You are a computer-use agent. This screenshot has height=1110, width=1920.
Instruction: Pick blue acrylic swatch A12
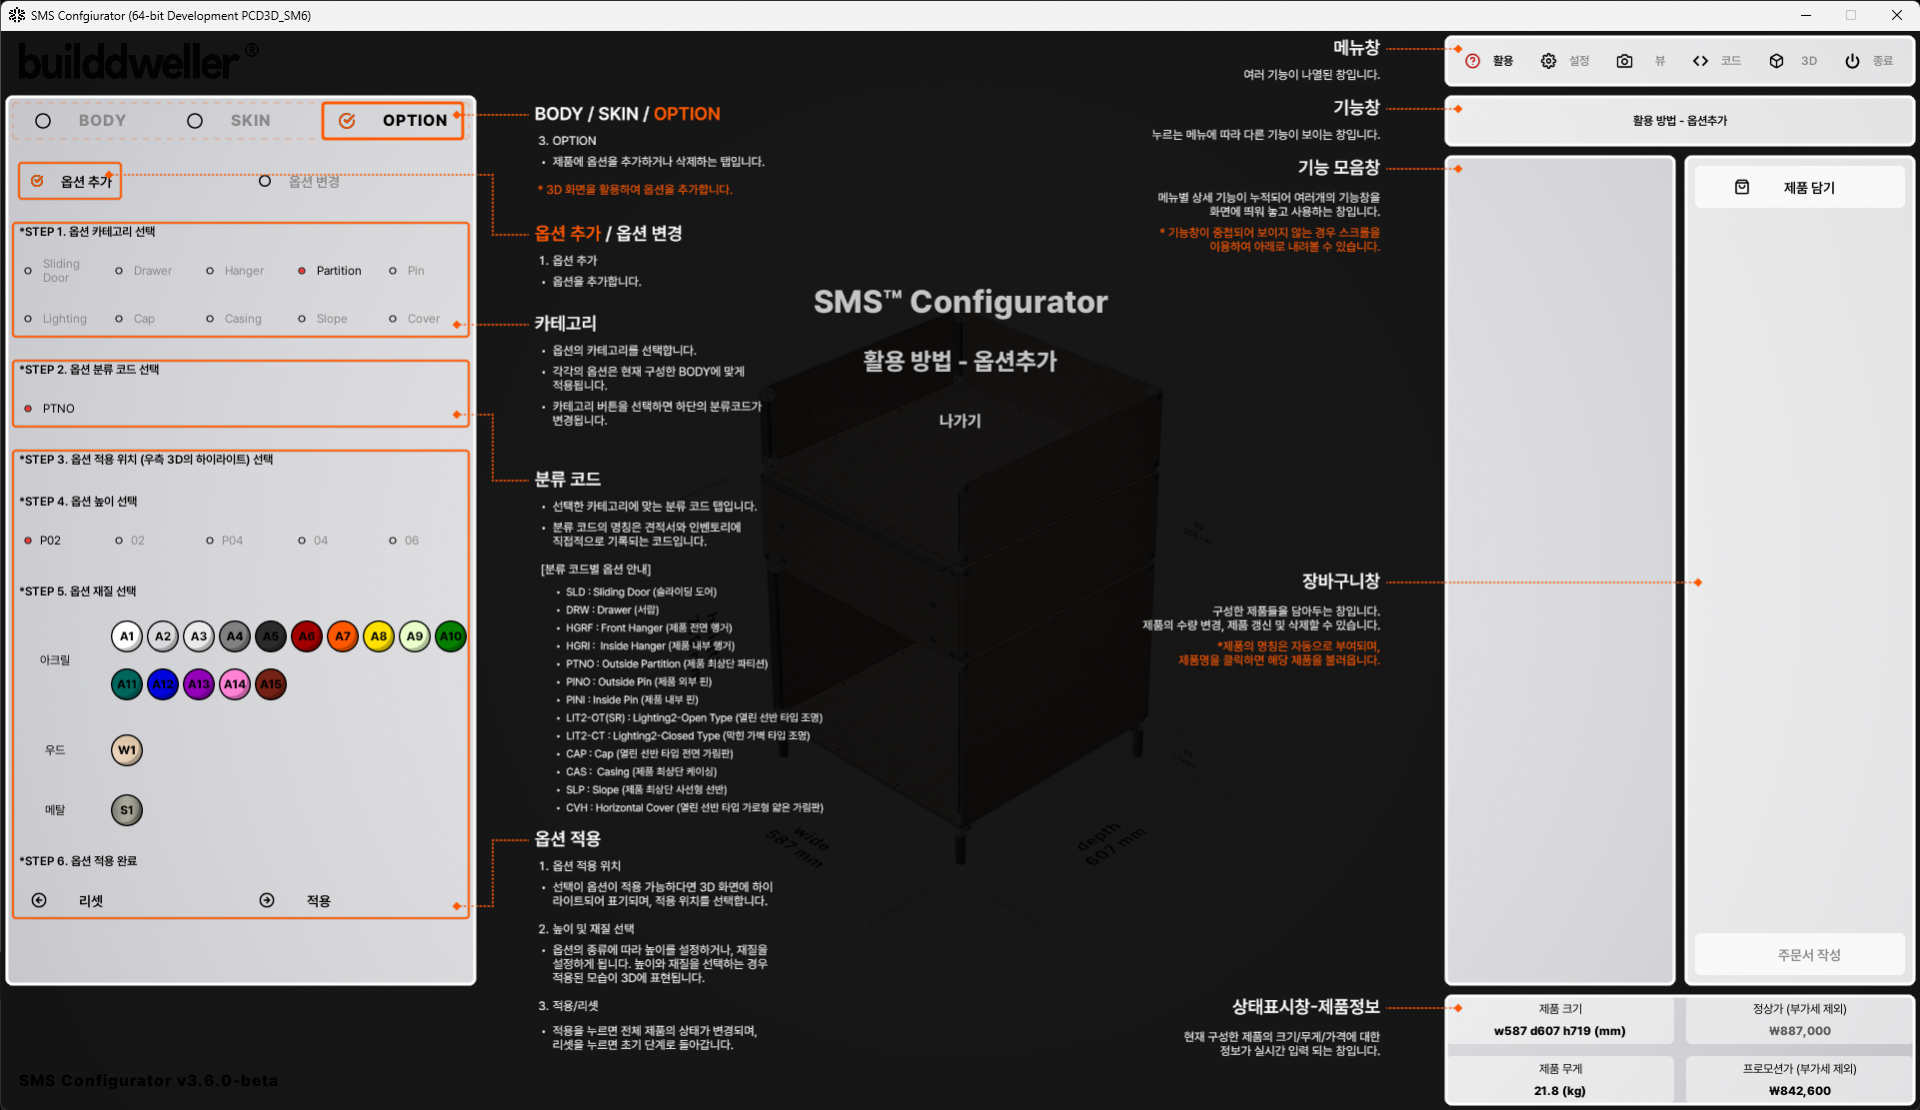(163, 684)
